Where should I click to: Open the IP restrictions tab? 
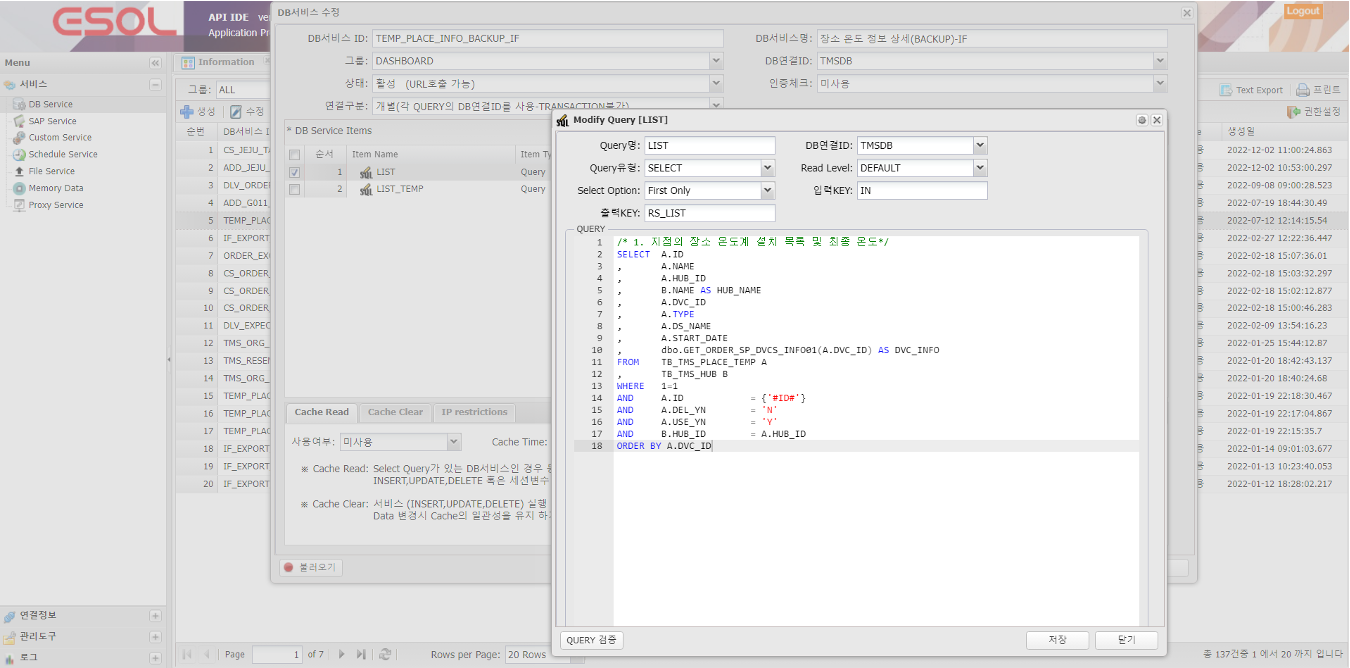click(474, 412)
